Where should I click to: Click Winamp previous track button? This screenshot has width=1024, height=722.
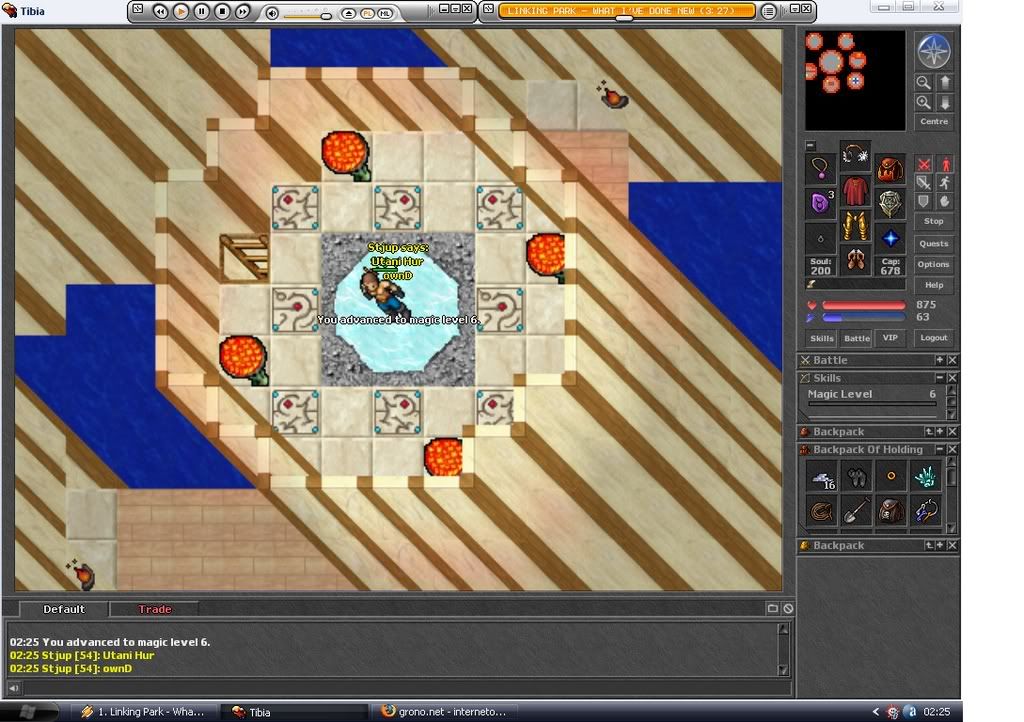[160, 11]
